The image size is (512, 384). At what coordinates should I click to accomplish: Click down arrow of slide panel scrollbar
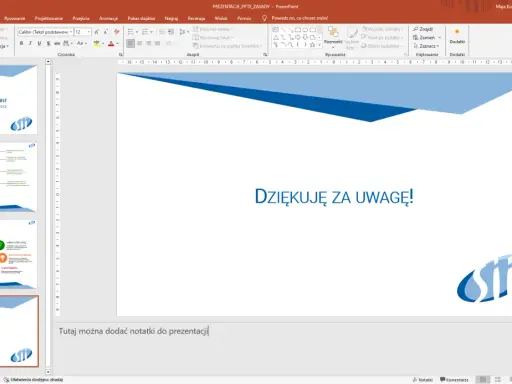point(48,372)
